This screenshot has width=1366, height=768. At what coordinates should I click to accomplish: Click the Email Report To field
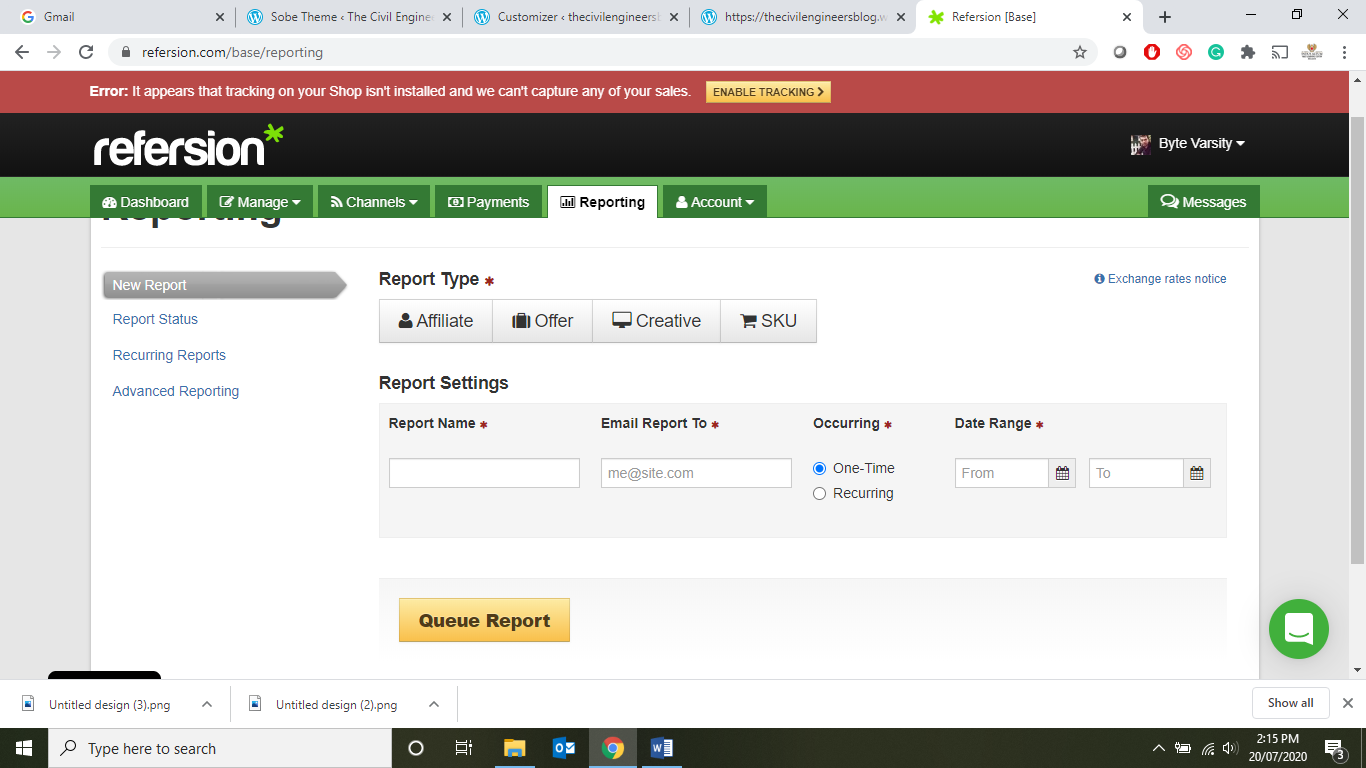click(x=696, y=473)
